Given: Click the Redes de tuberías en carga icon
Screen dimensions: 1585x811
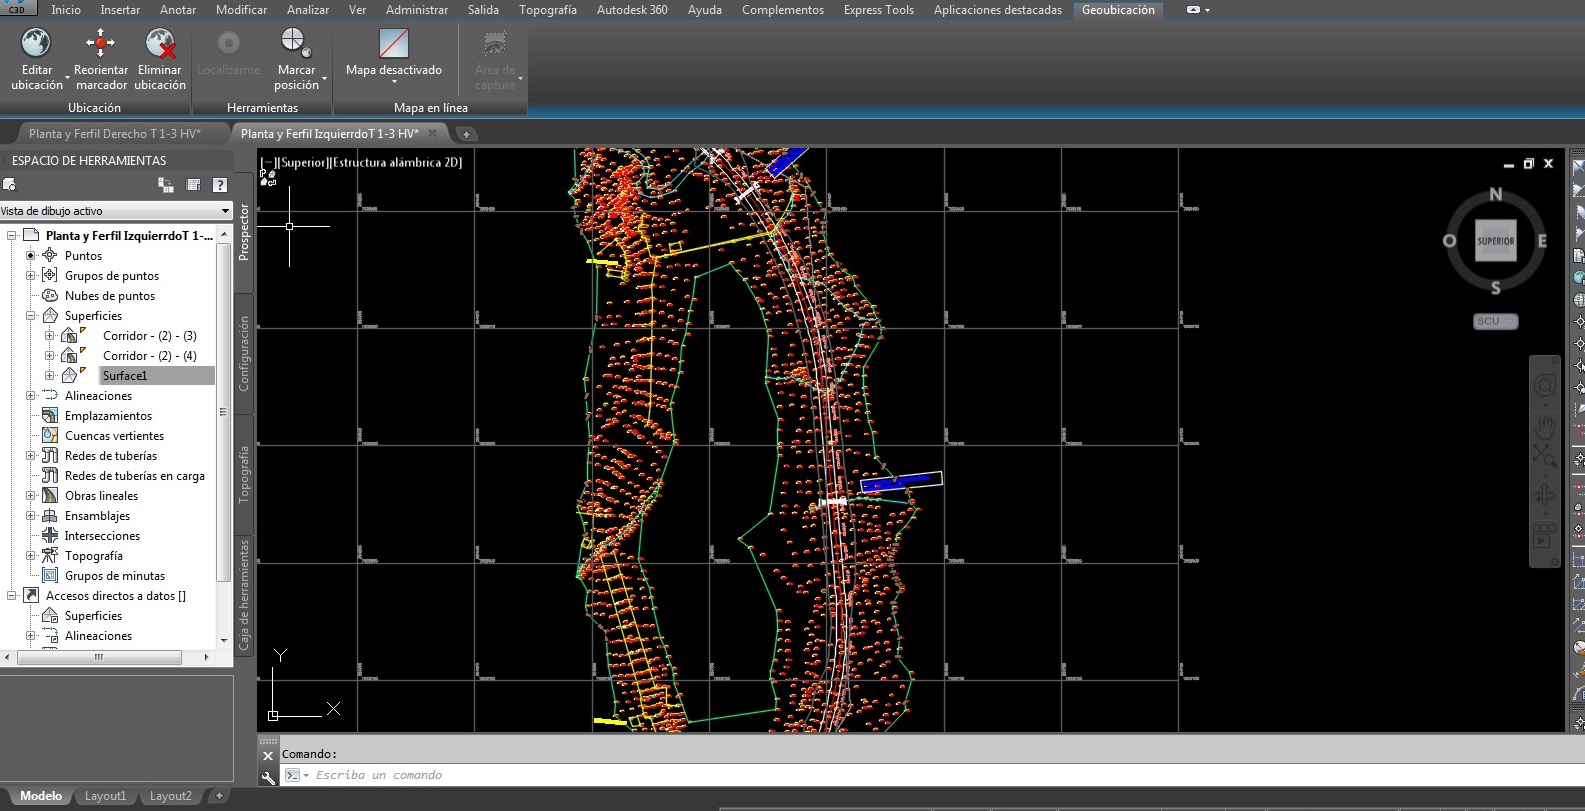Looking at the screenshot, I should pos(50,476).
